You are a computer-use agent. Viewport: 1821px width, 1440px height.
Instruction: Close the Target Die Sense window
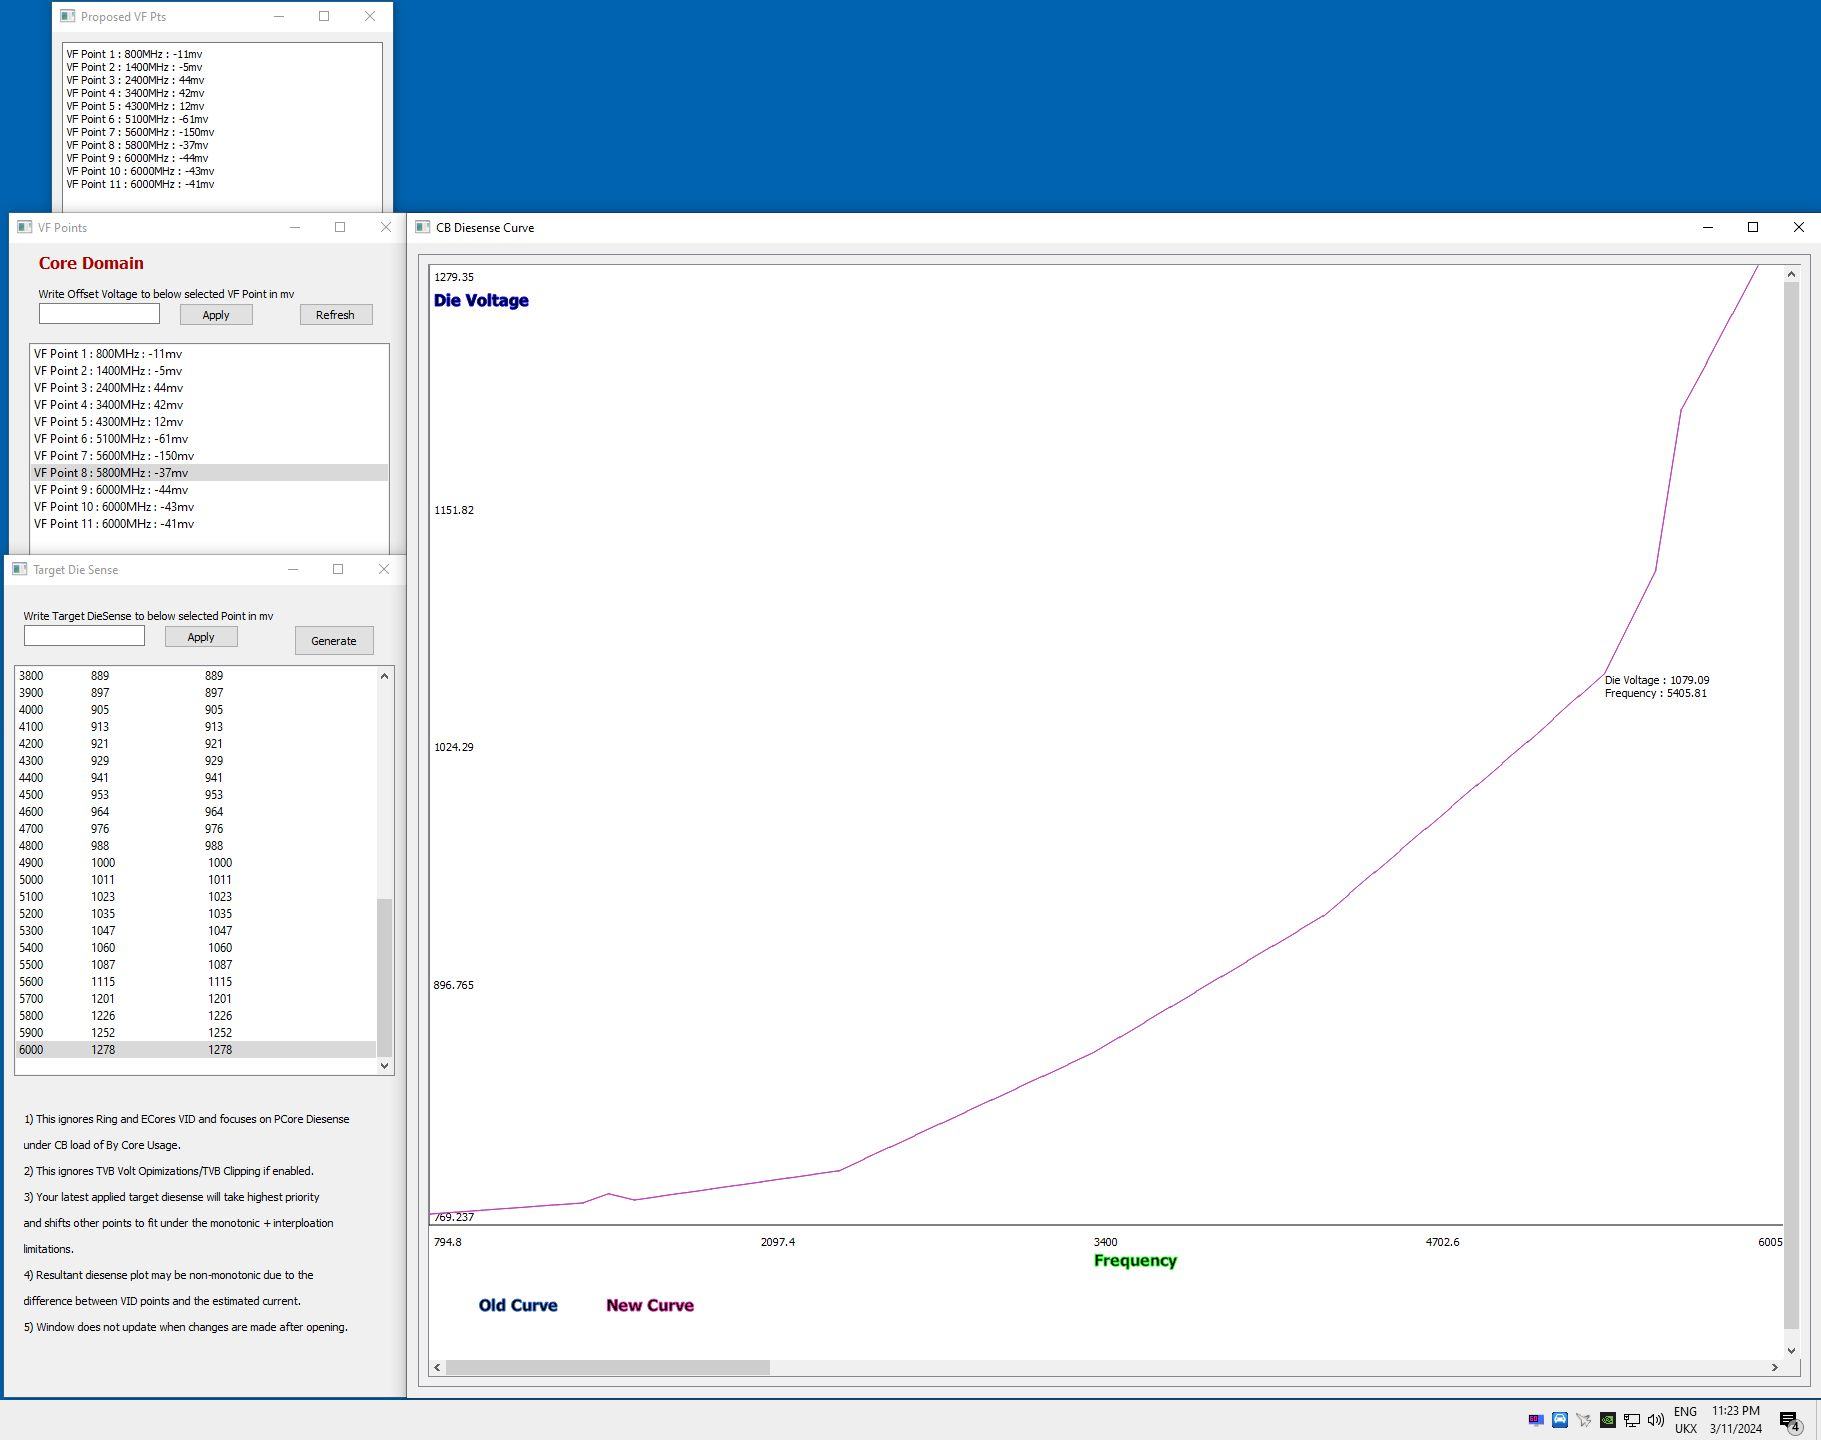coord(384,569)
